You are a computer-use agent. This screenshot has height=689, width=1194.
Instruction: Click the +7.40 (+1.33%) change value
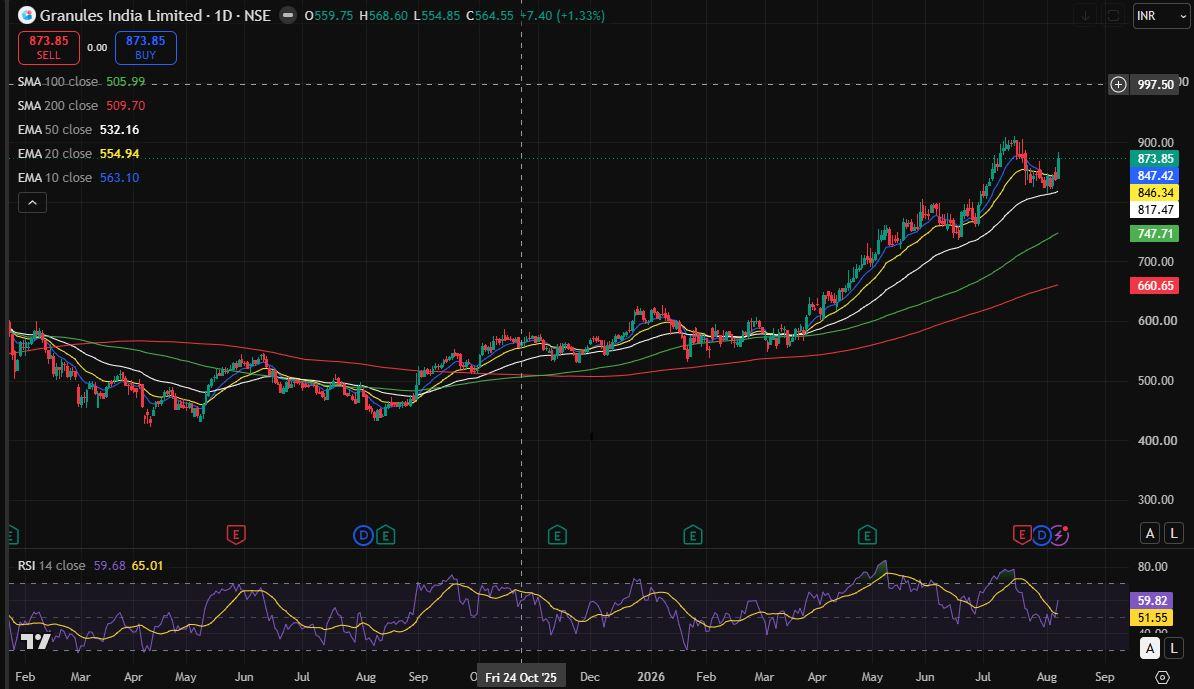pyautogui.click(x=562, y=15)
